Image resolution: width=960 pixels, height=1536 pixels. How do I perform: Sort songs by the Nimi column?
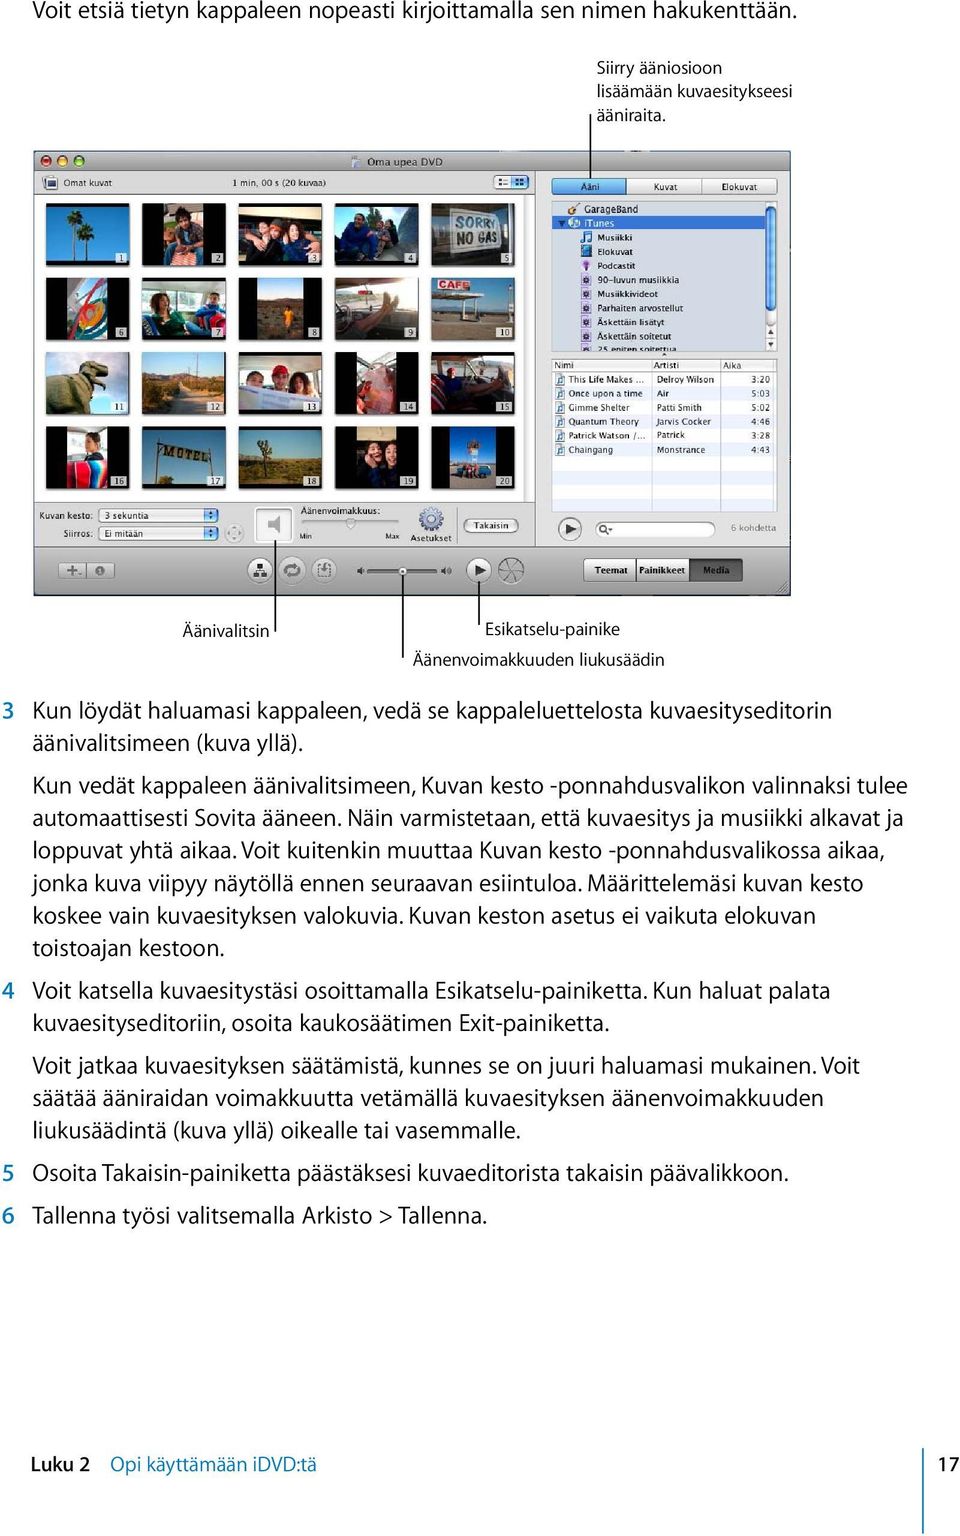pyautogui.click(x=602, y=365)
